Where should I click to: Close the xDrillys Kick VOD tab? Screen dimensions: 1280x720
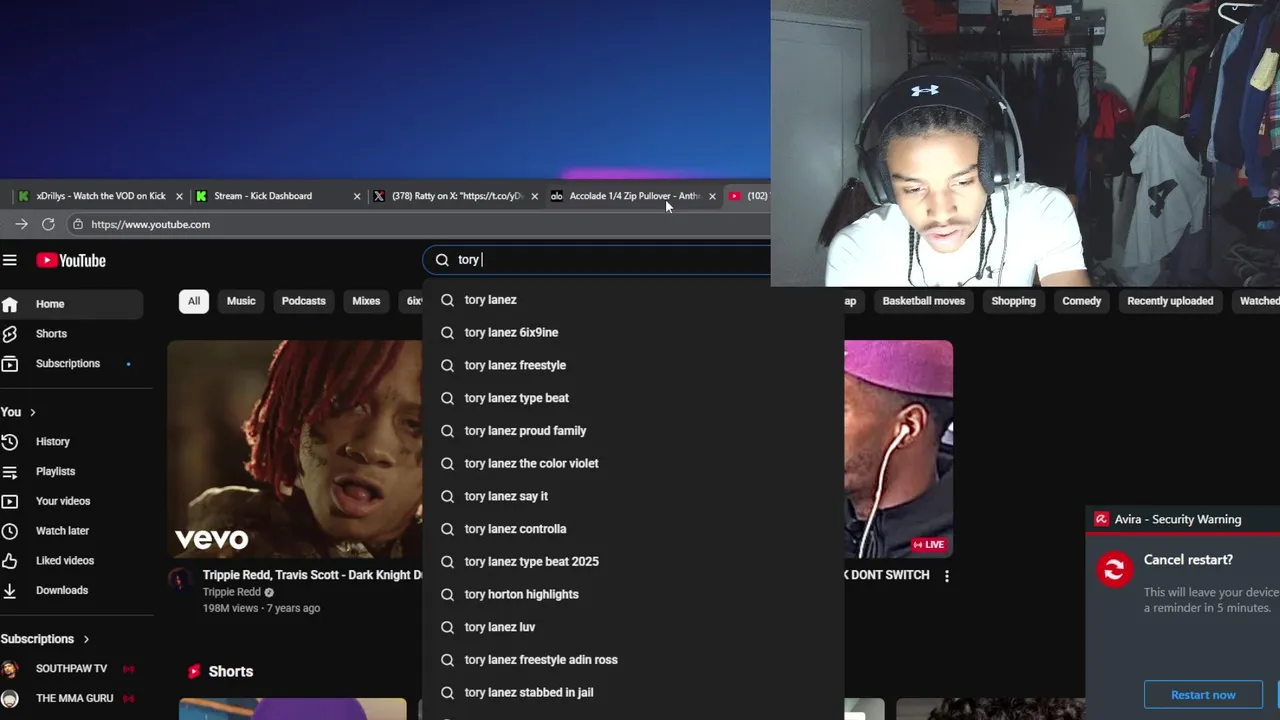tap(179, 196)
